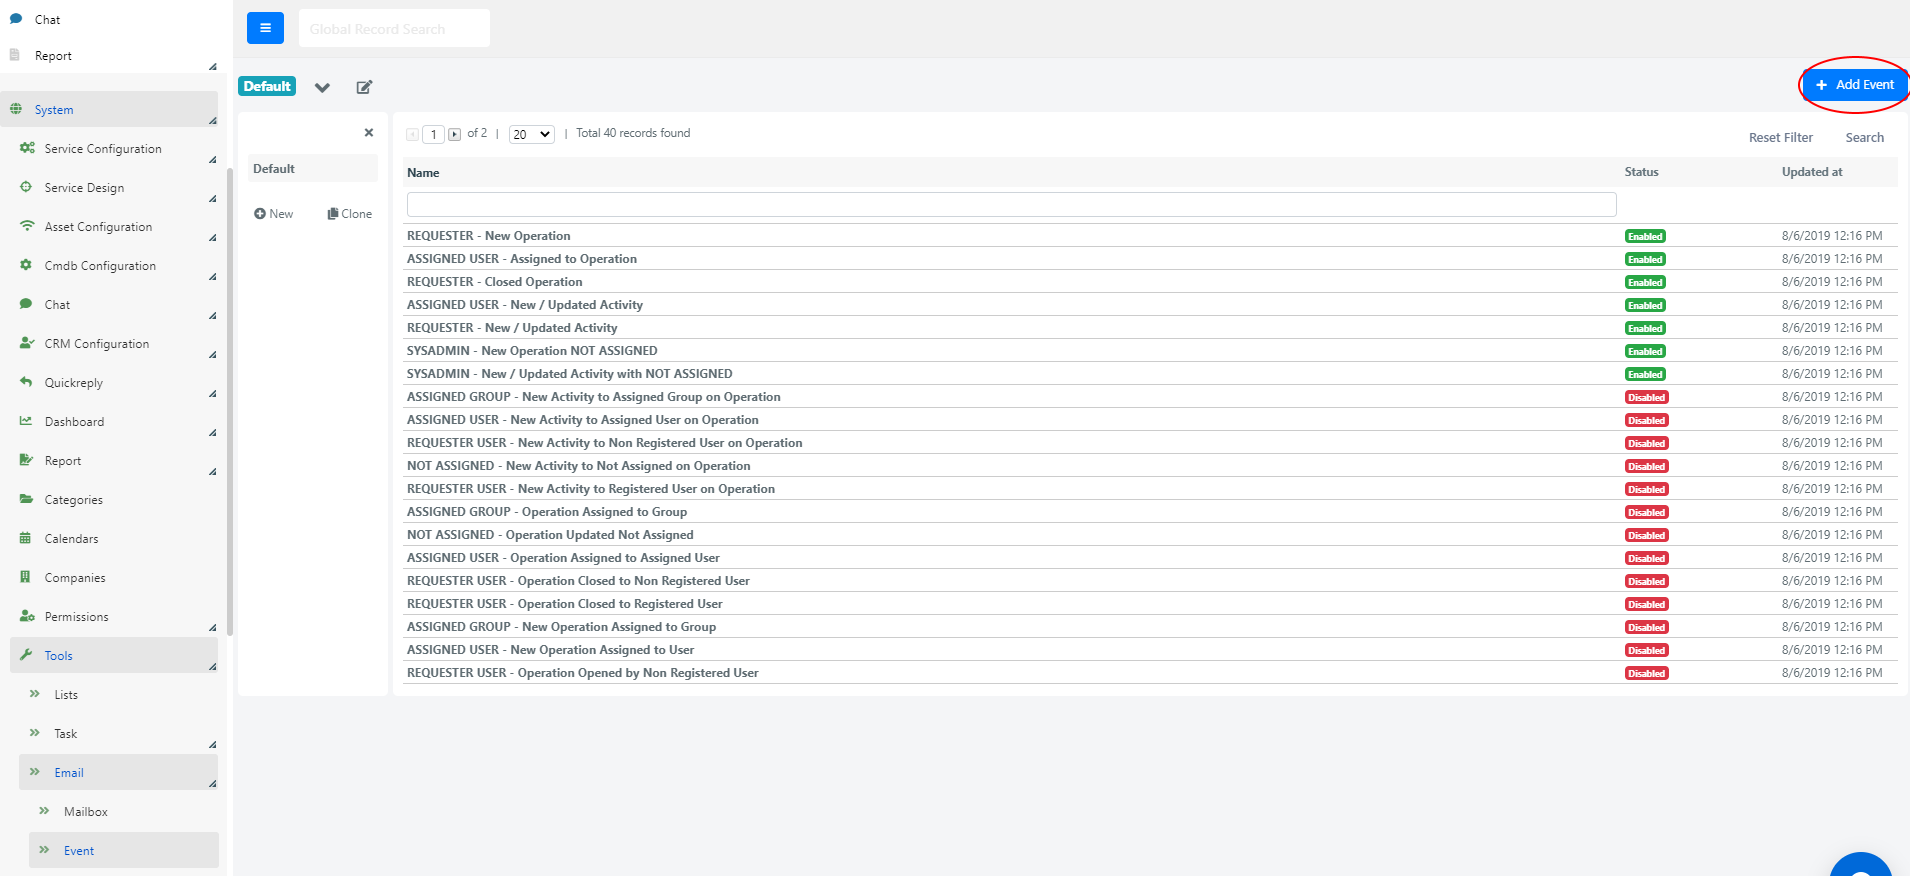Open 'ASSIGNED GROUP - Operation Assigned to Group'
This screenshot has height=876, width=1910.
546,512
